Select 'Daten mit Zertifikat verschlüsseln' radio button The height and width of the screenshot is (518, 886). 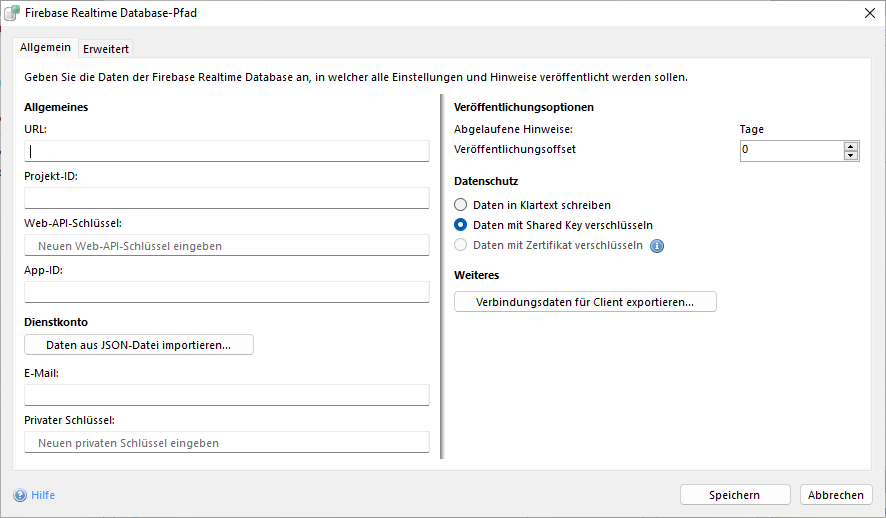coord(461,245)
